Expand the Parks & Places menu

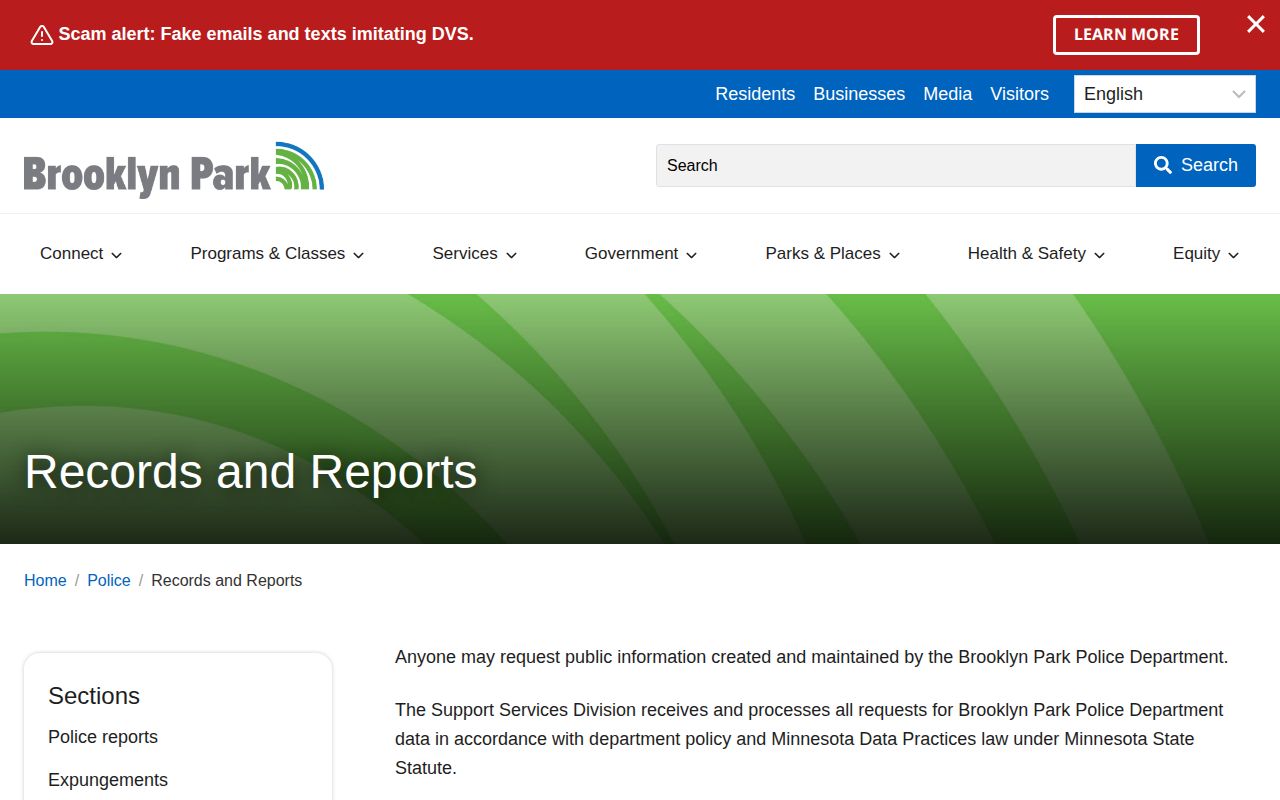point(833,254)
